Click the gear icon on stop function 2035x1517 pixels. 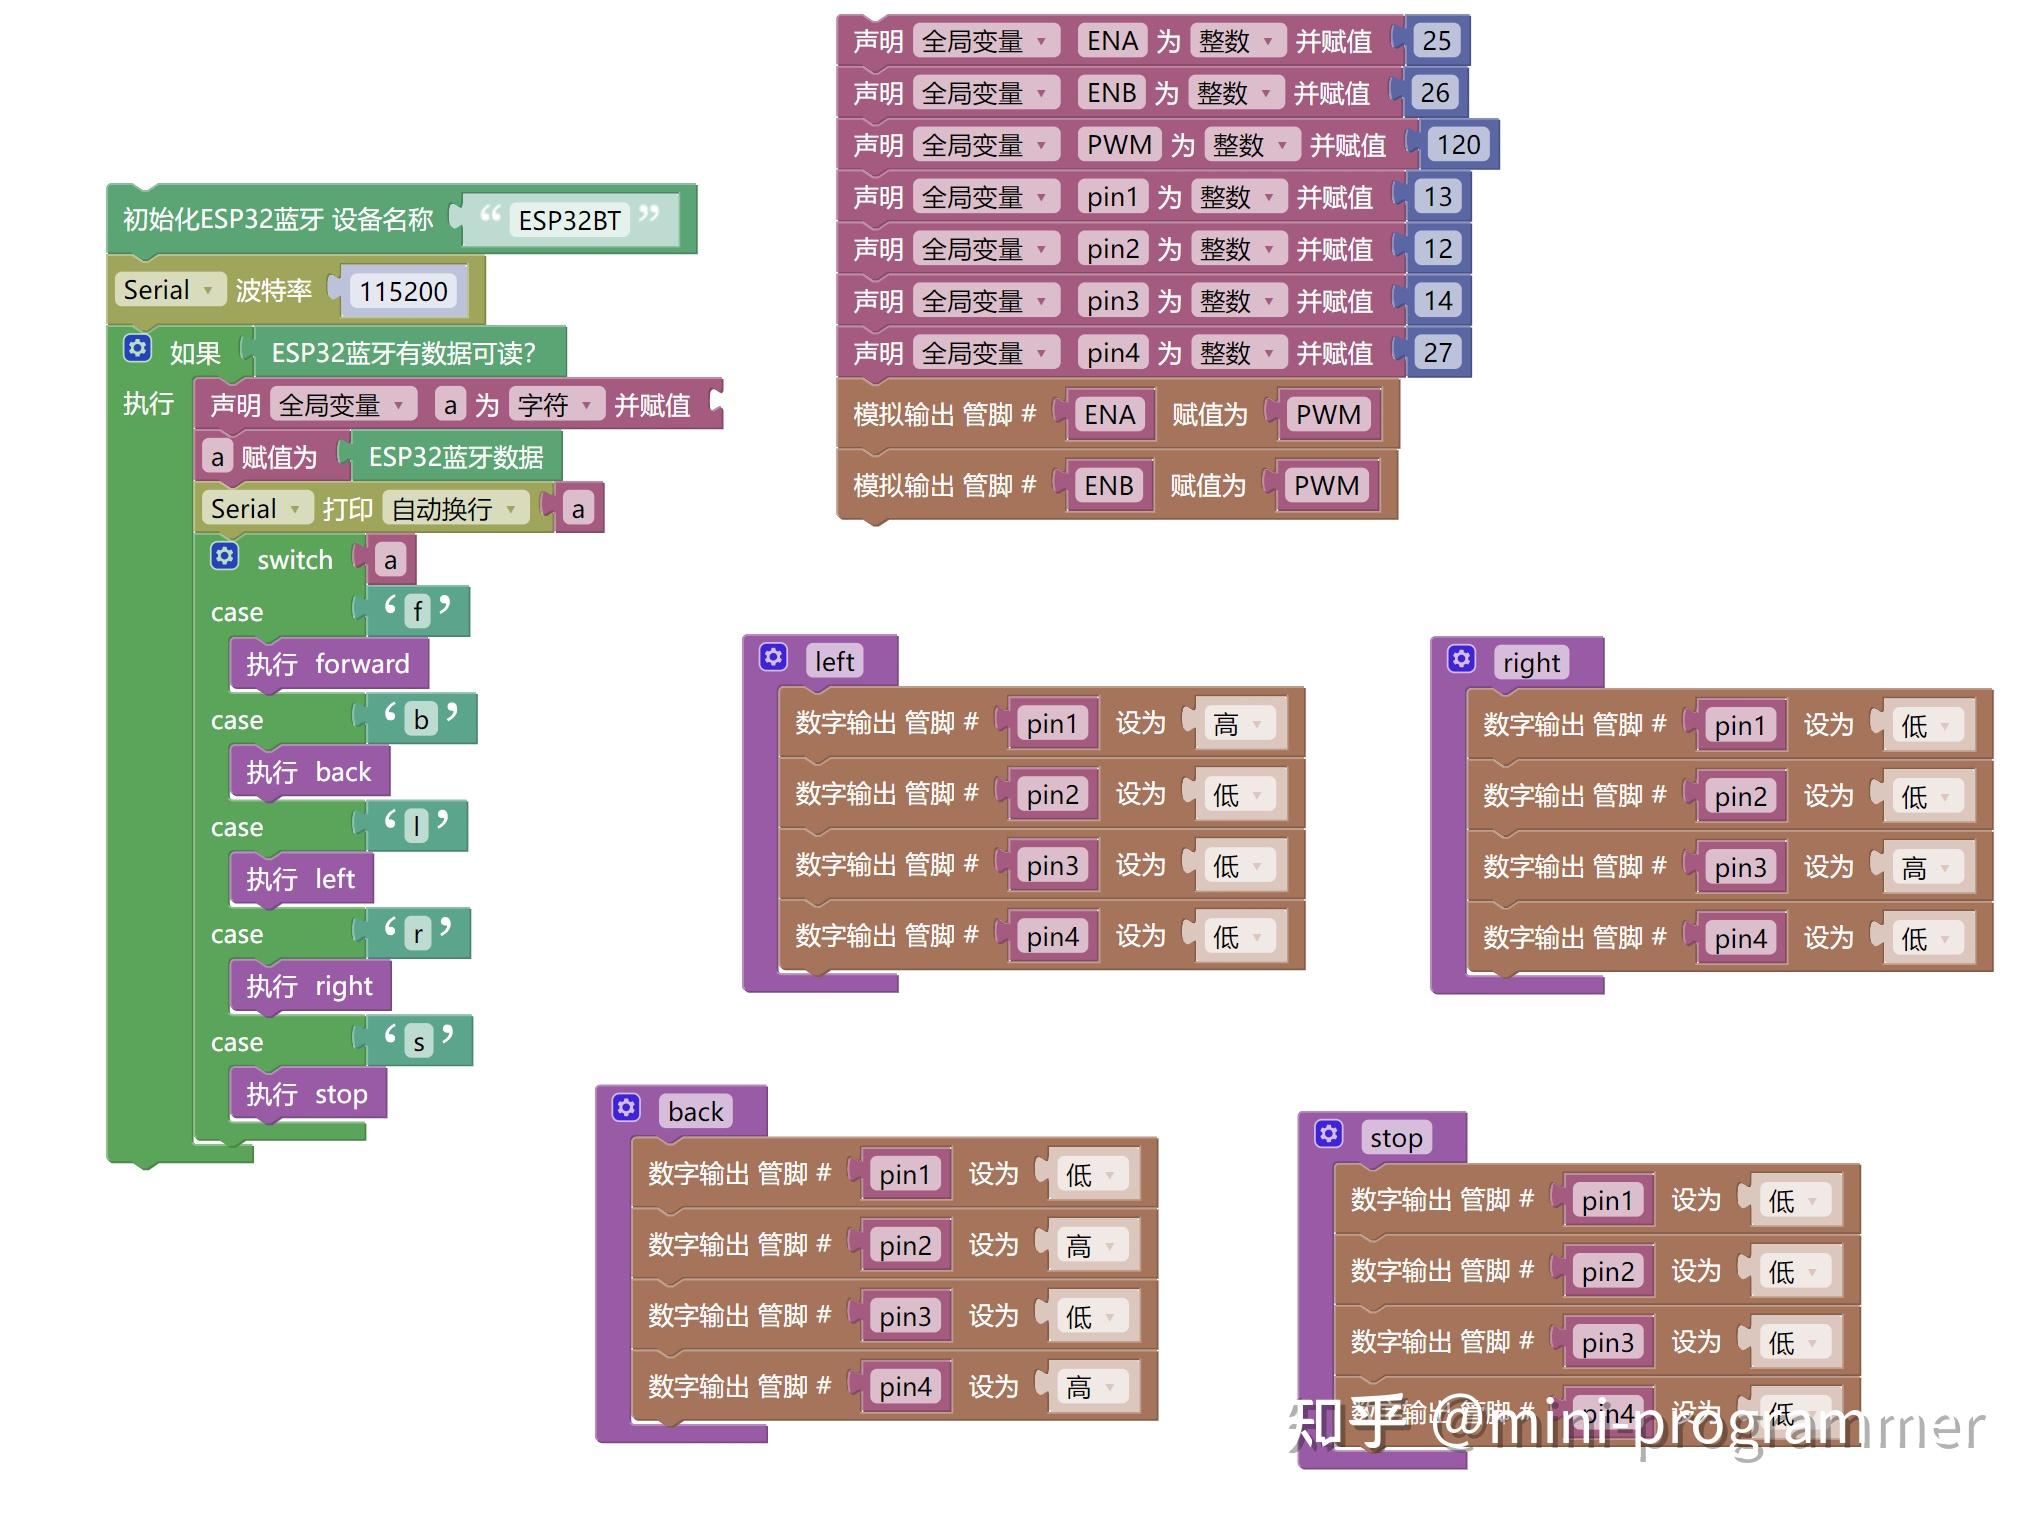1329,1133
